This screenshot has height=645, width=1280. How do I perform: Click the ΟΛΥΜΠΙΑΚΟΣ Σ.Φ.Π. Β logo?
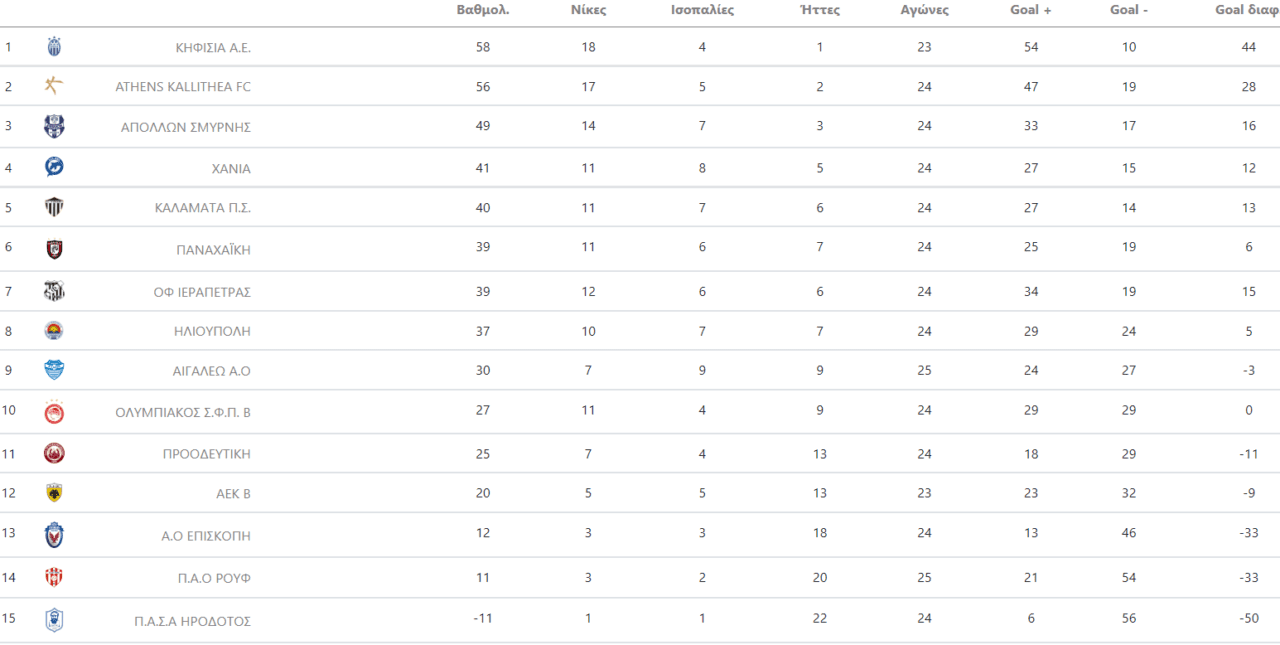54,411
